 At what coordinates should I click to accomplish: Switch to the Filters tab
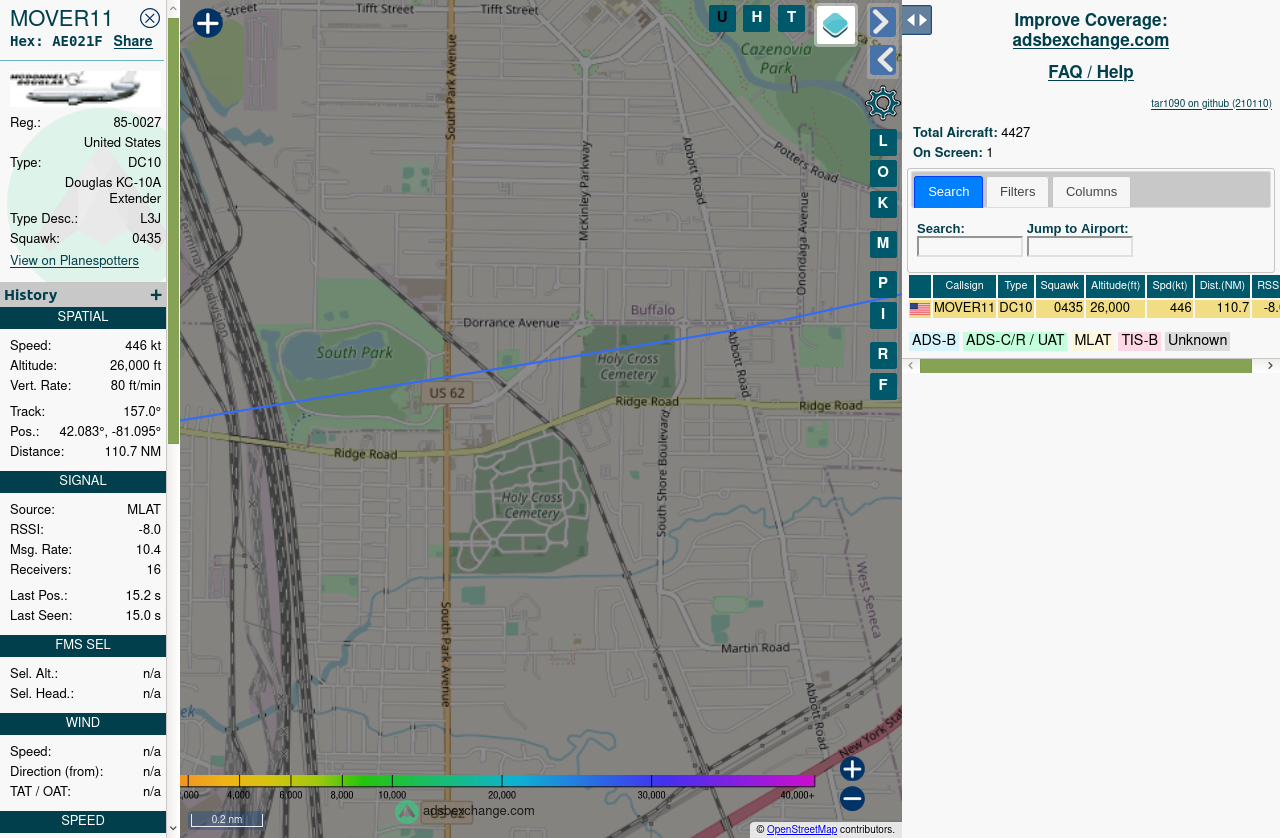(1017, 192)
